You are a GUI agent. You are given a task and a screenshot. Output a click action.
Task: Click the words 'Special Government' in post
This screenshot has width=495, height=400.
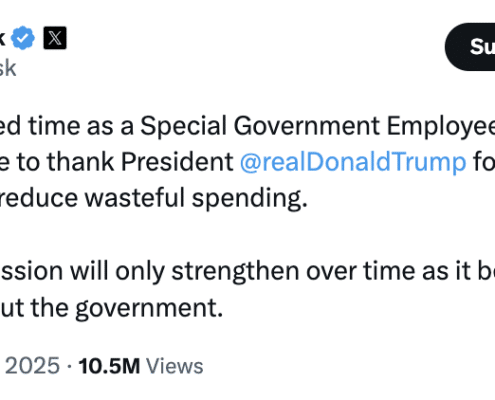260,126
